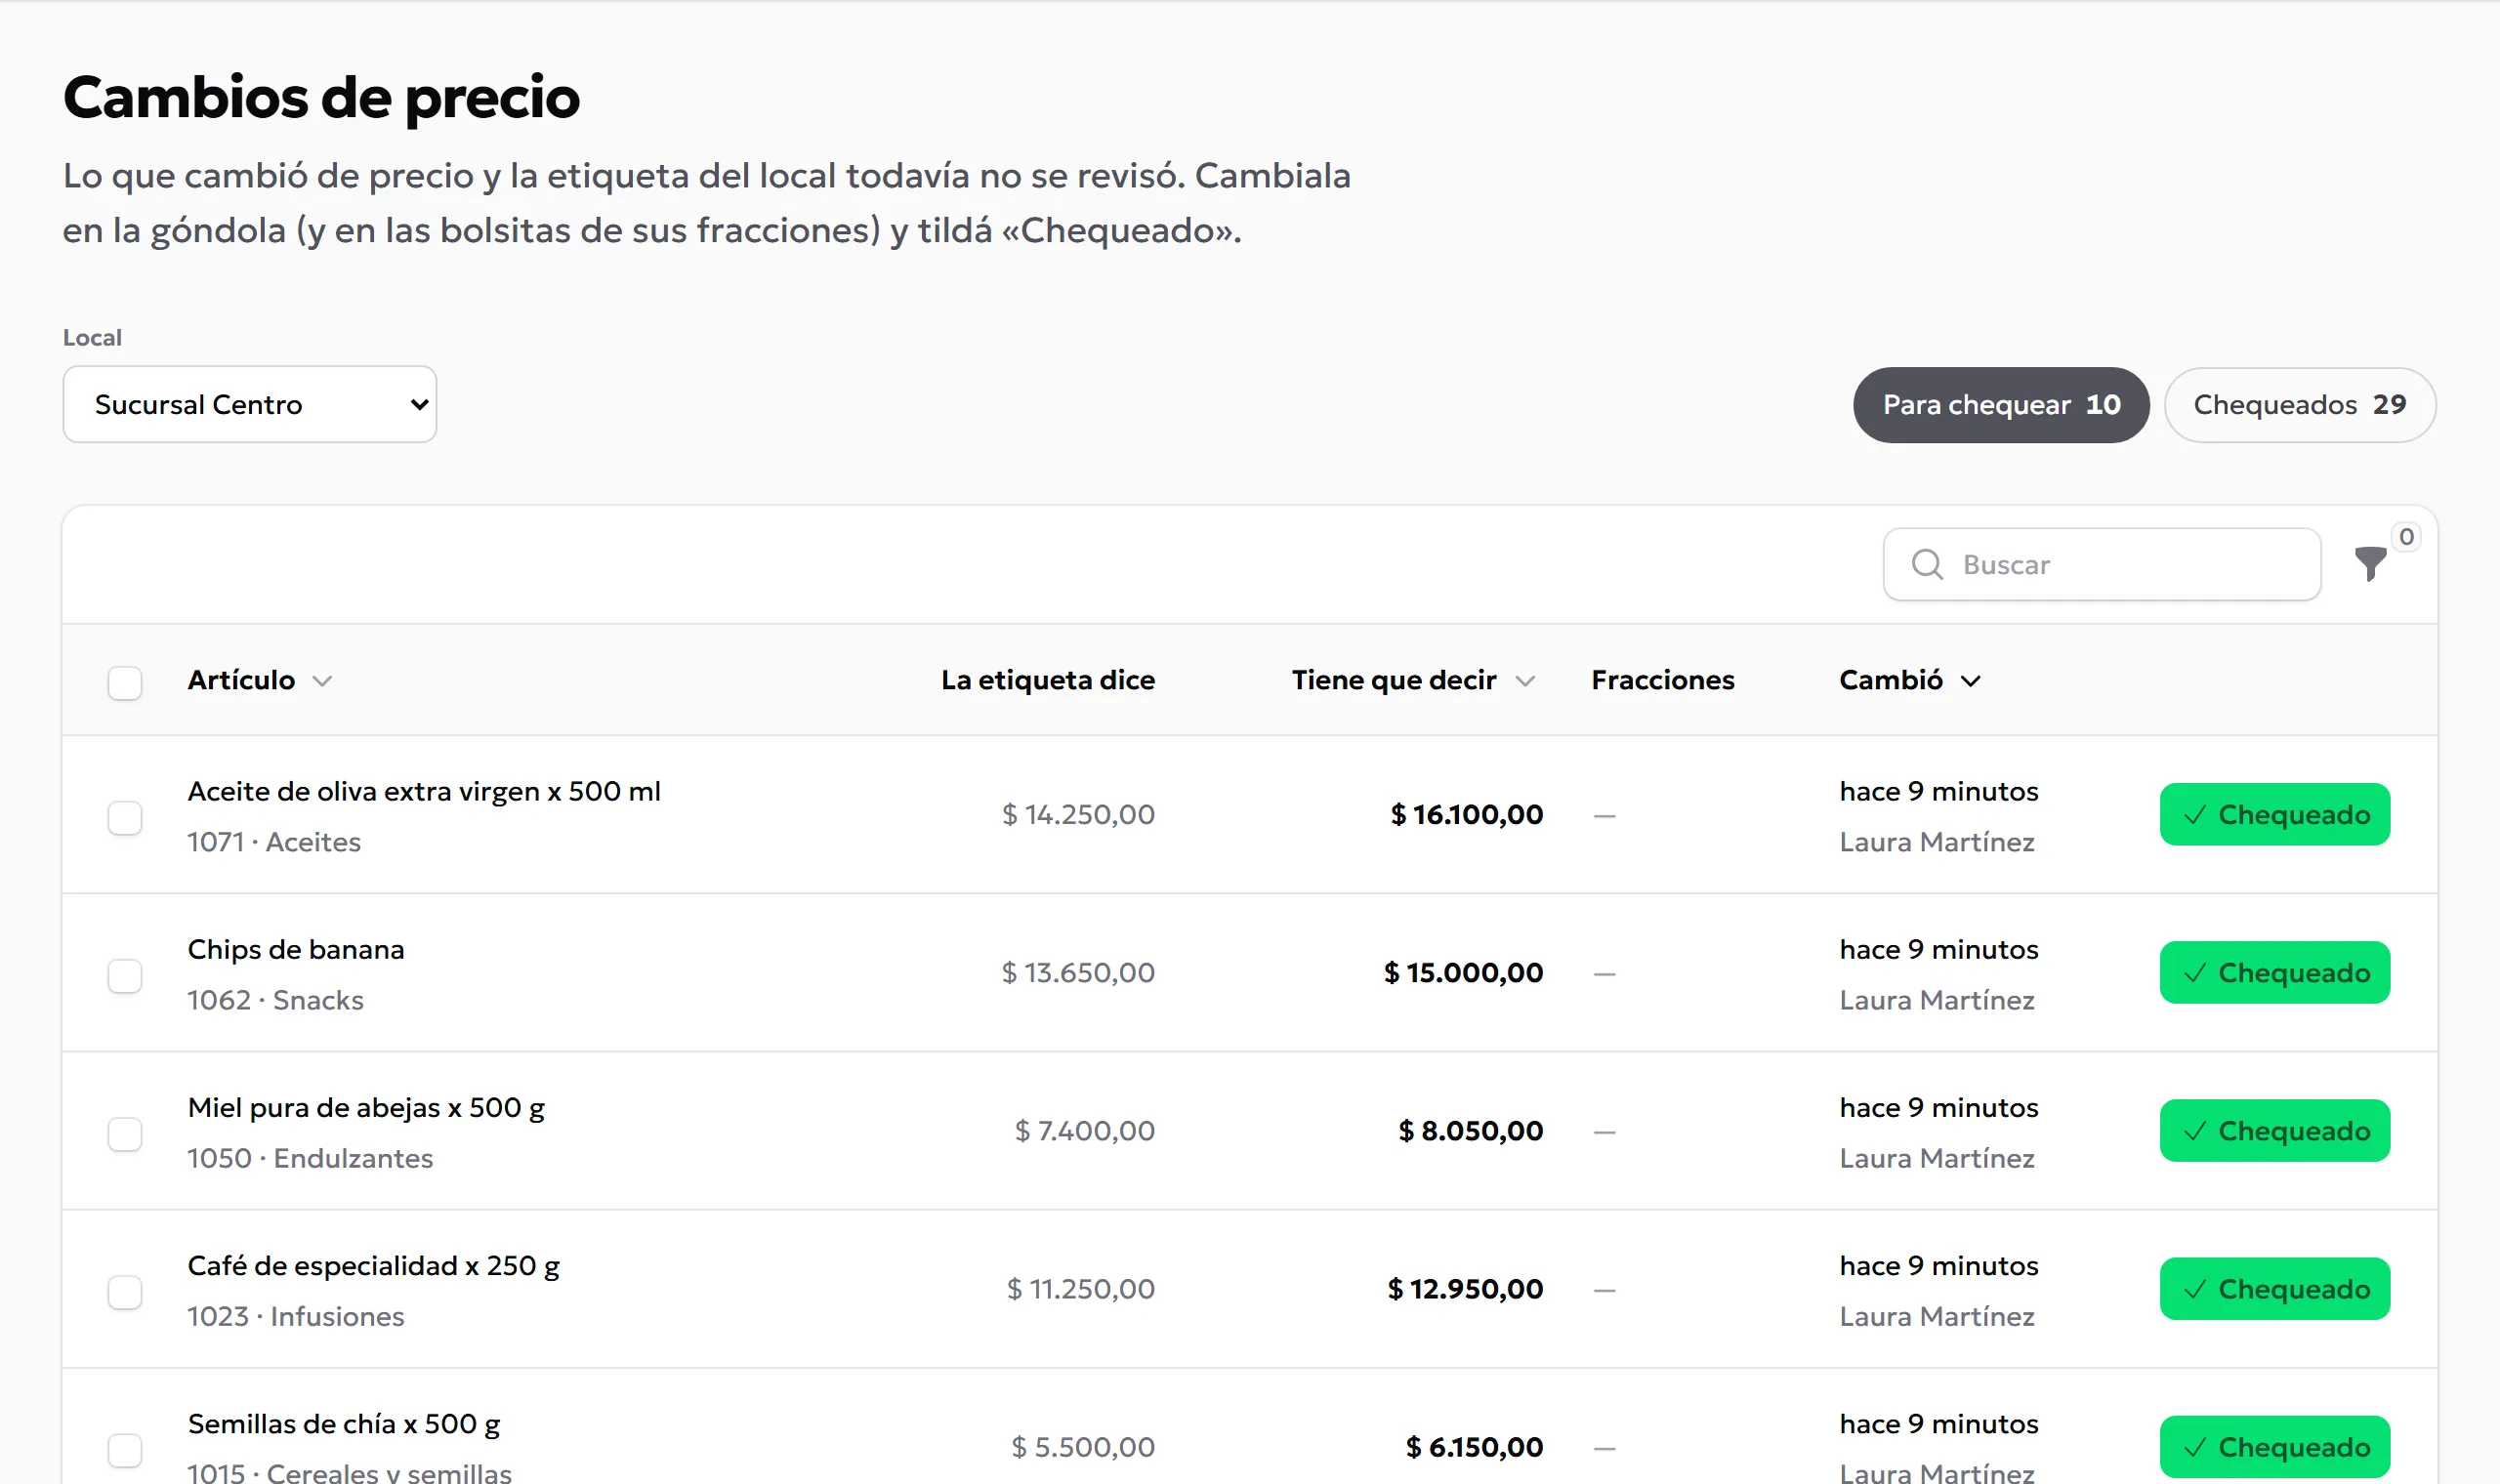Click the Cambios de precio page heading
2500x1484 pixels.
(x=321, y=98)
